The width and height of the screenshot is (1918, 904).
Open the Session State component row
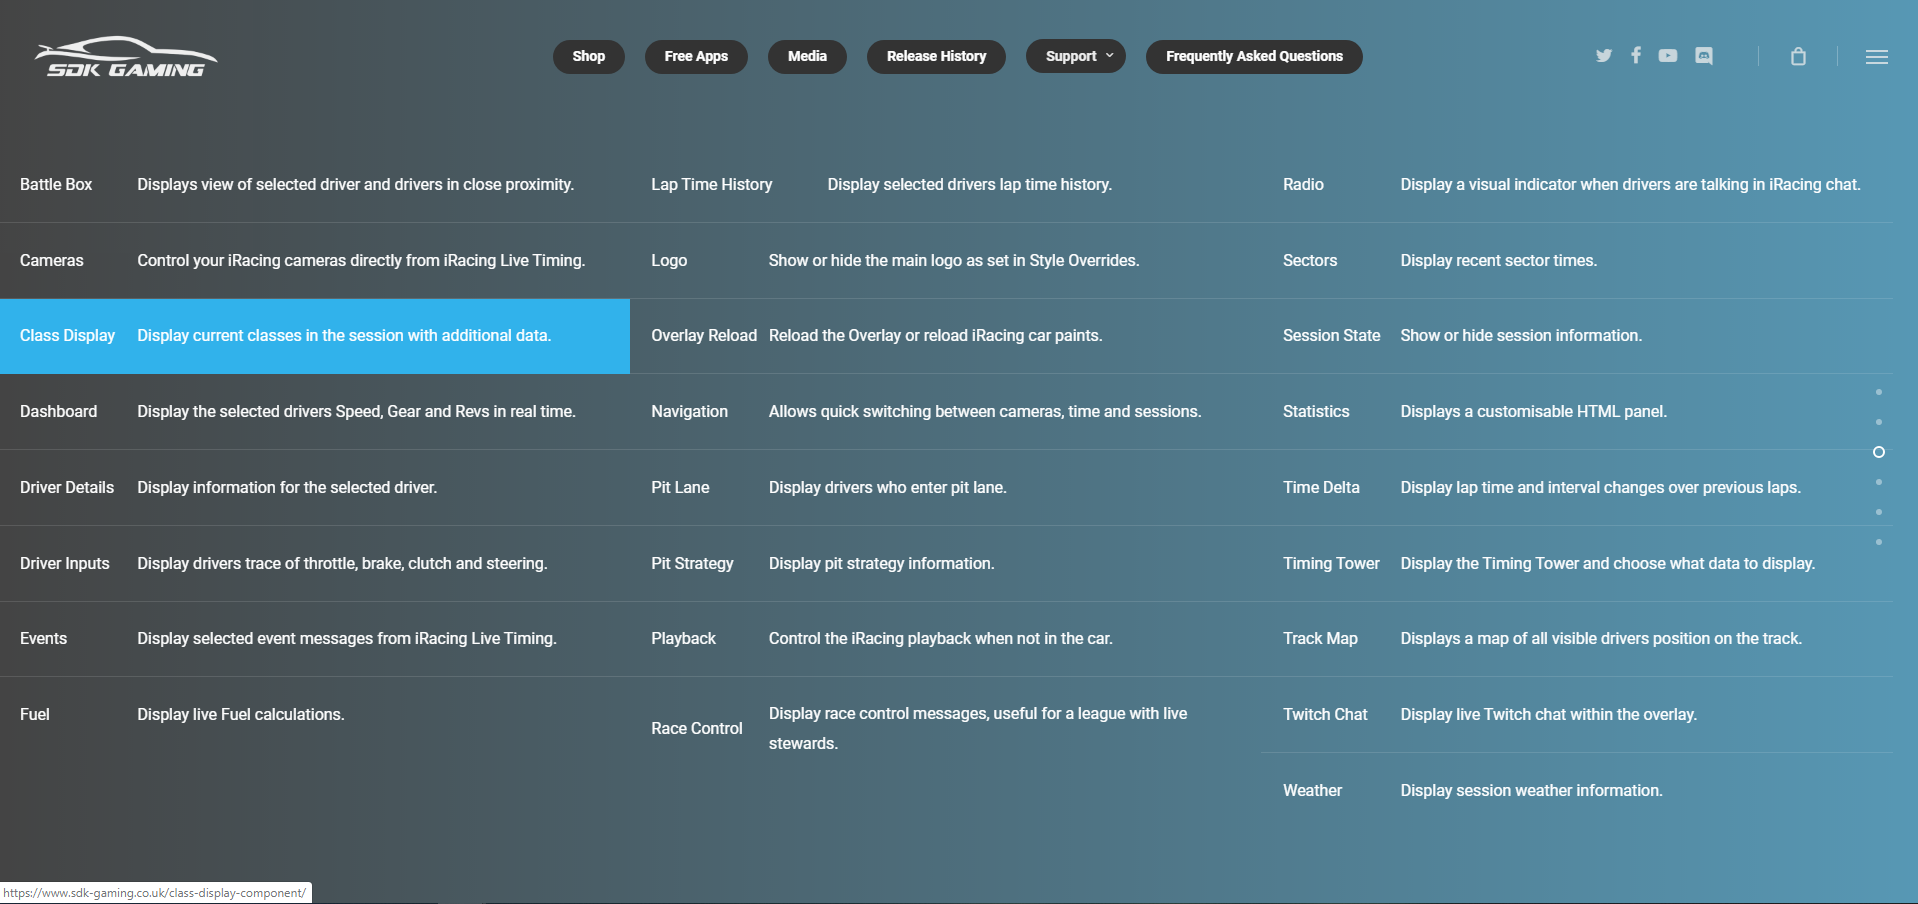pyautogui.click(x=1577, y=336)
